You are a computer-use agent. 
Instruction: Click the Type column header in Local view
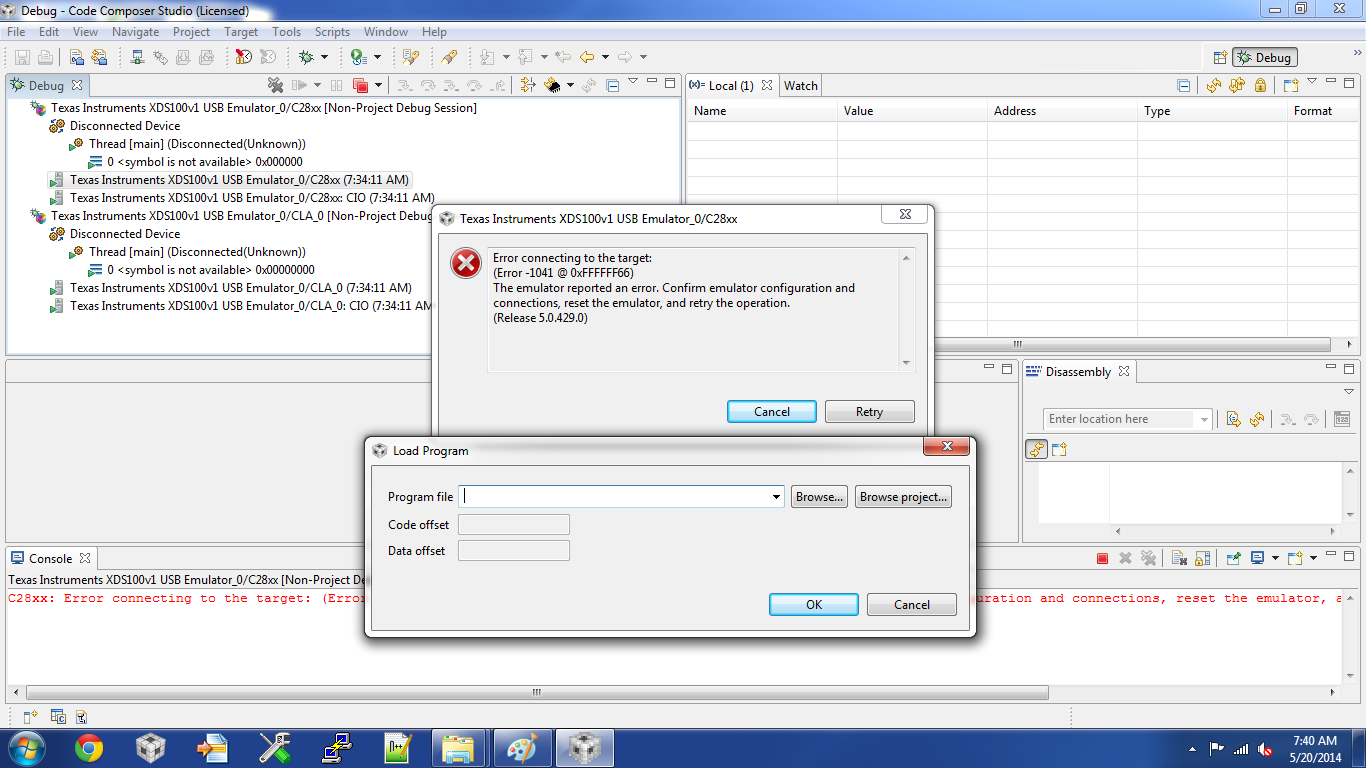(1212, 111)
